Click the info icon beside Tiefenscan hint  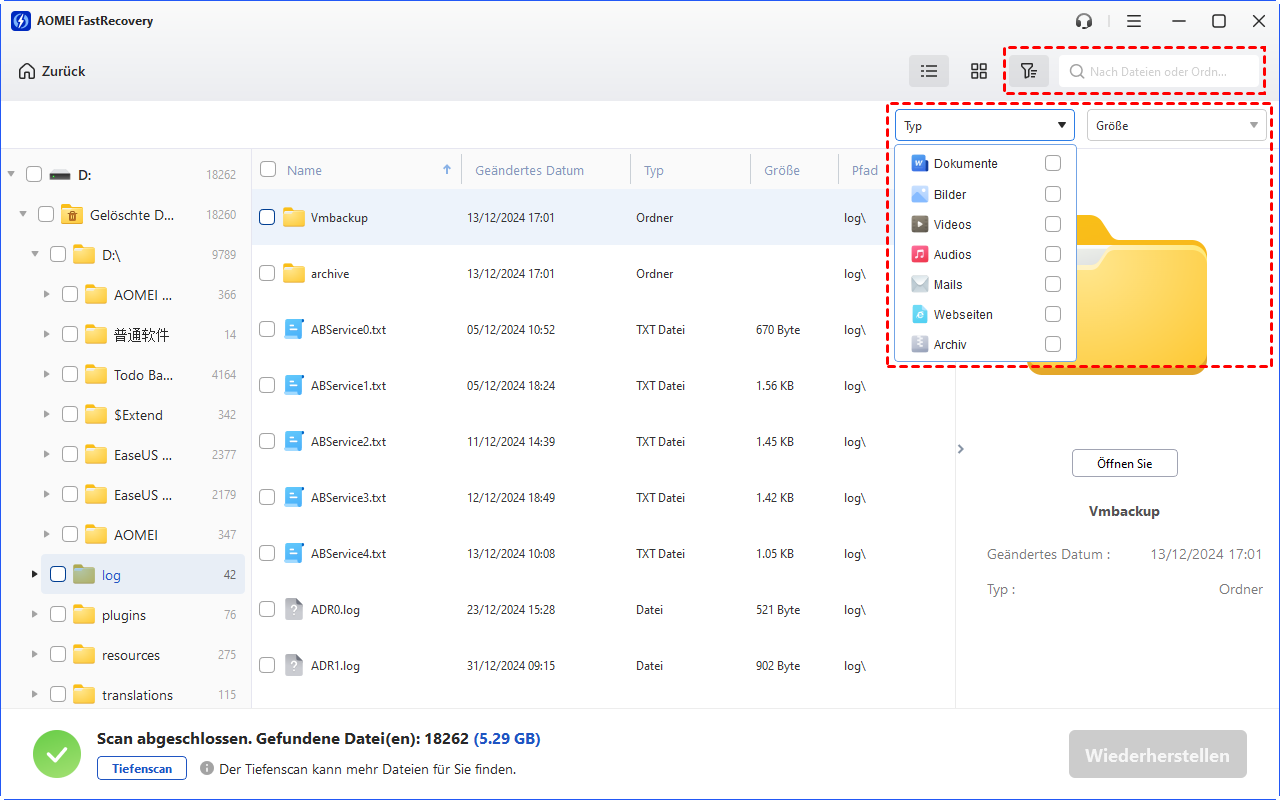tap(207, 769)
